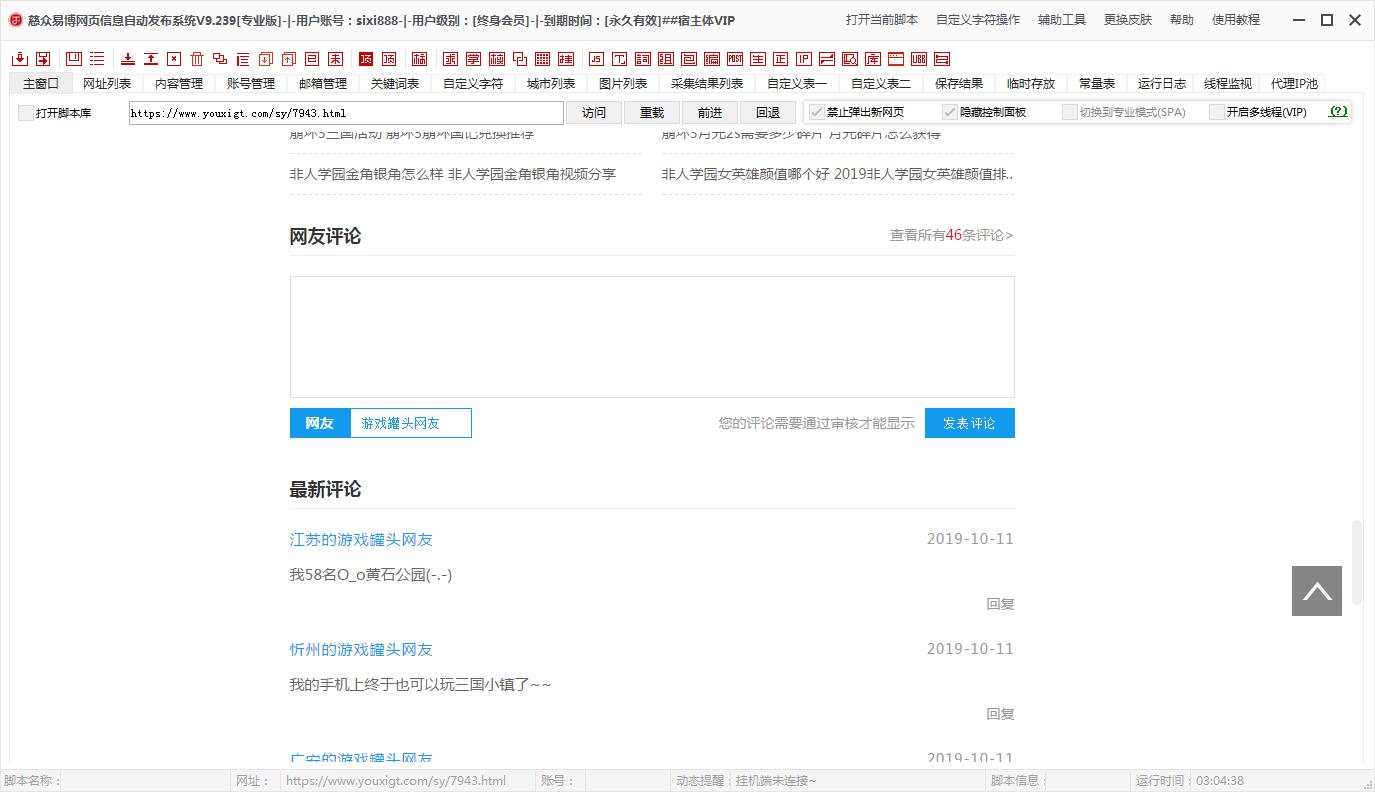Switch to the 关键词表 tab
Screen dimensions: 1375x792
[x=395, y=84]
